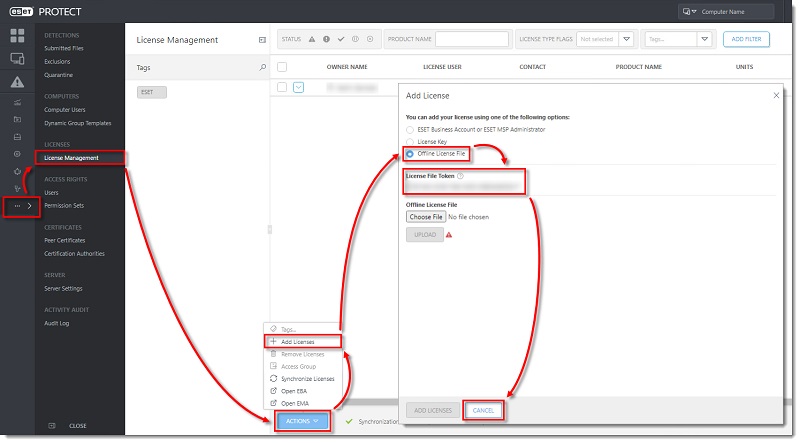Expand the first license row chevron

(x=299, y=88)
